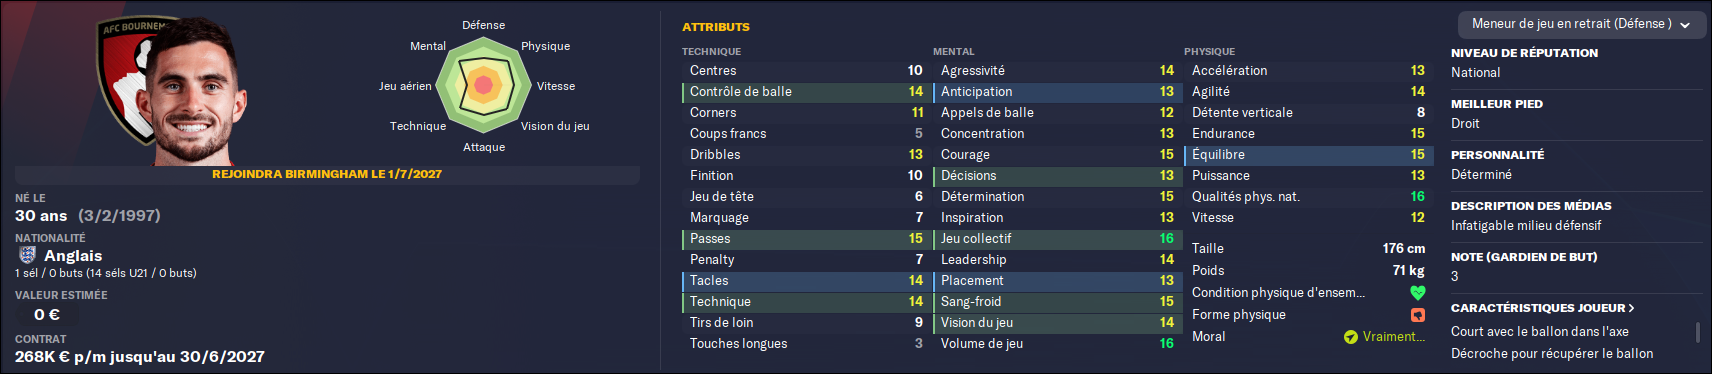
Task: Click the green heart overall condition icon
Action: [x=1417, y=293]
